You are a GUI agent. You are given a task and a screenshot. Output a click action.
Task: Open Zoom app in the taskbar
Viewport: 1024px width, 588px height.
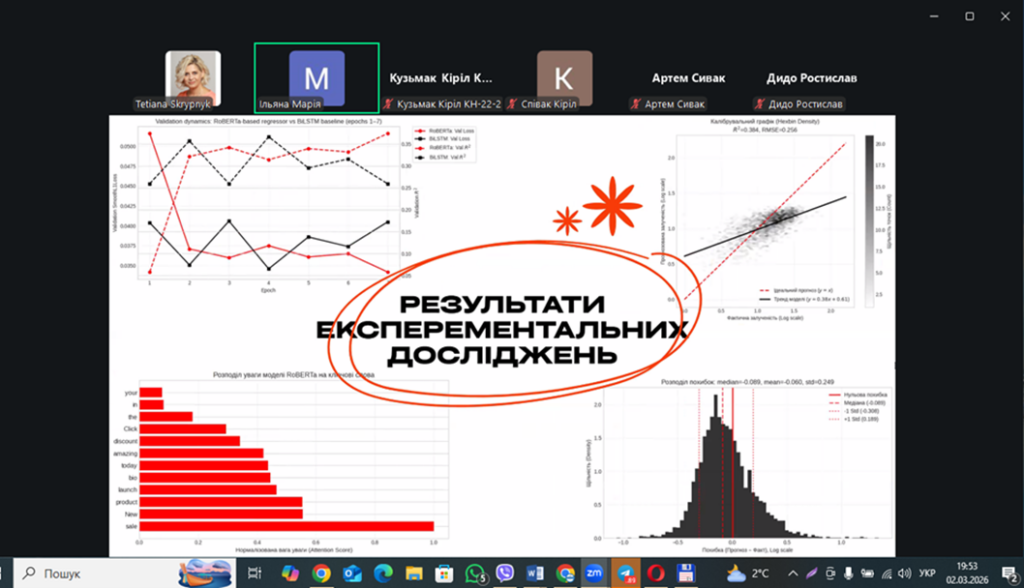point(595,573)
